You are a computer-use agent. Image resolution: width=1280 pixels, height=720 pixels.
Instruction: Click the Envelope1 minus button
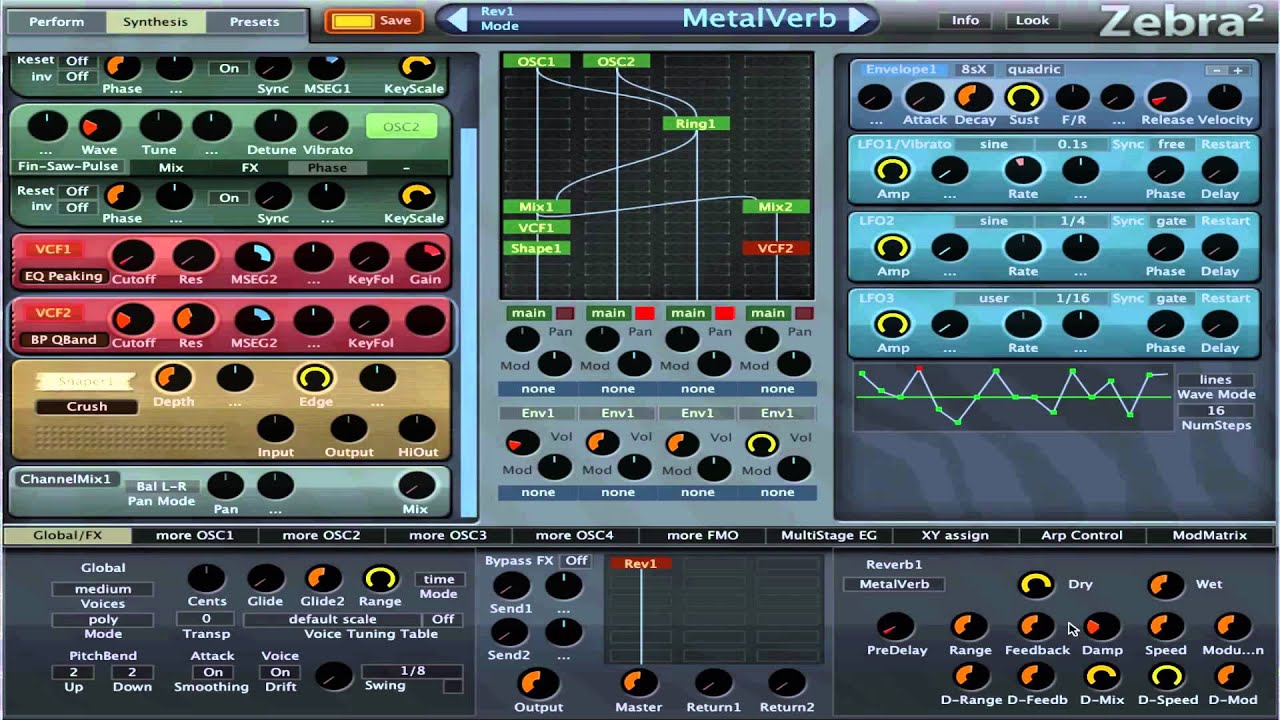(x=1215, y=71)
